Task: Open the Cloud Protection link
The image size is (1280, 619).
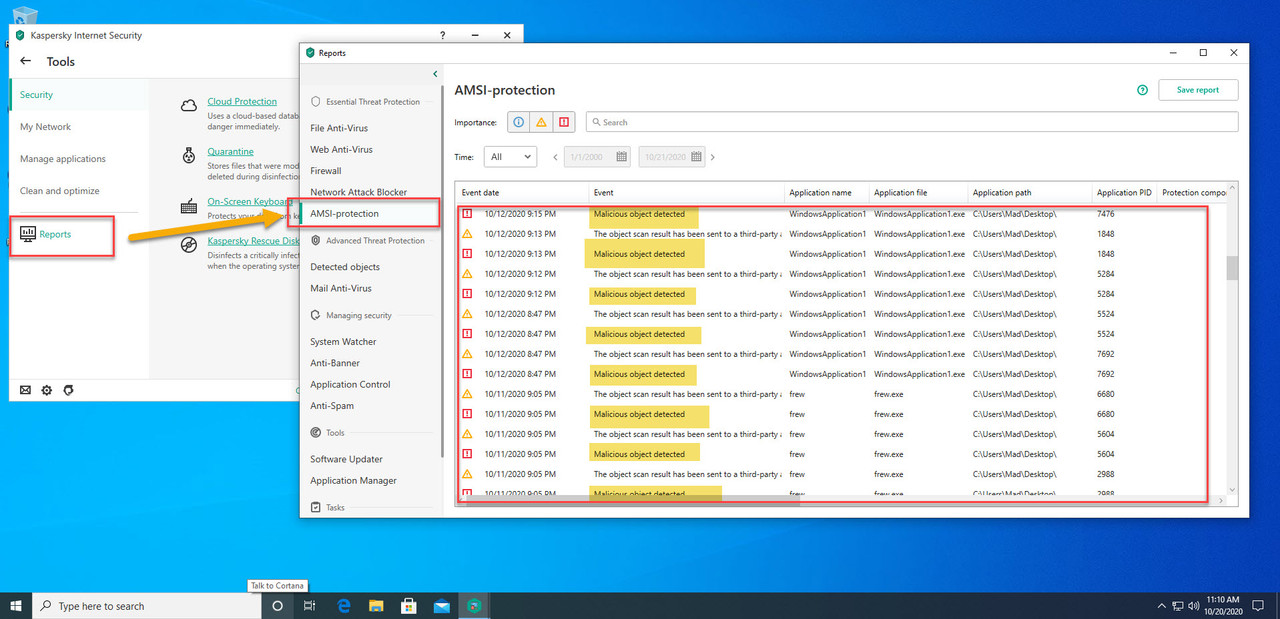Action: [242, 102]
